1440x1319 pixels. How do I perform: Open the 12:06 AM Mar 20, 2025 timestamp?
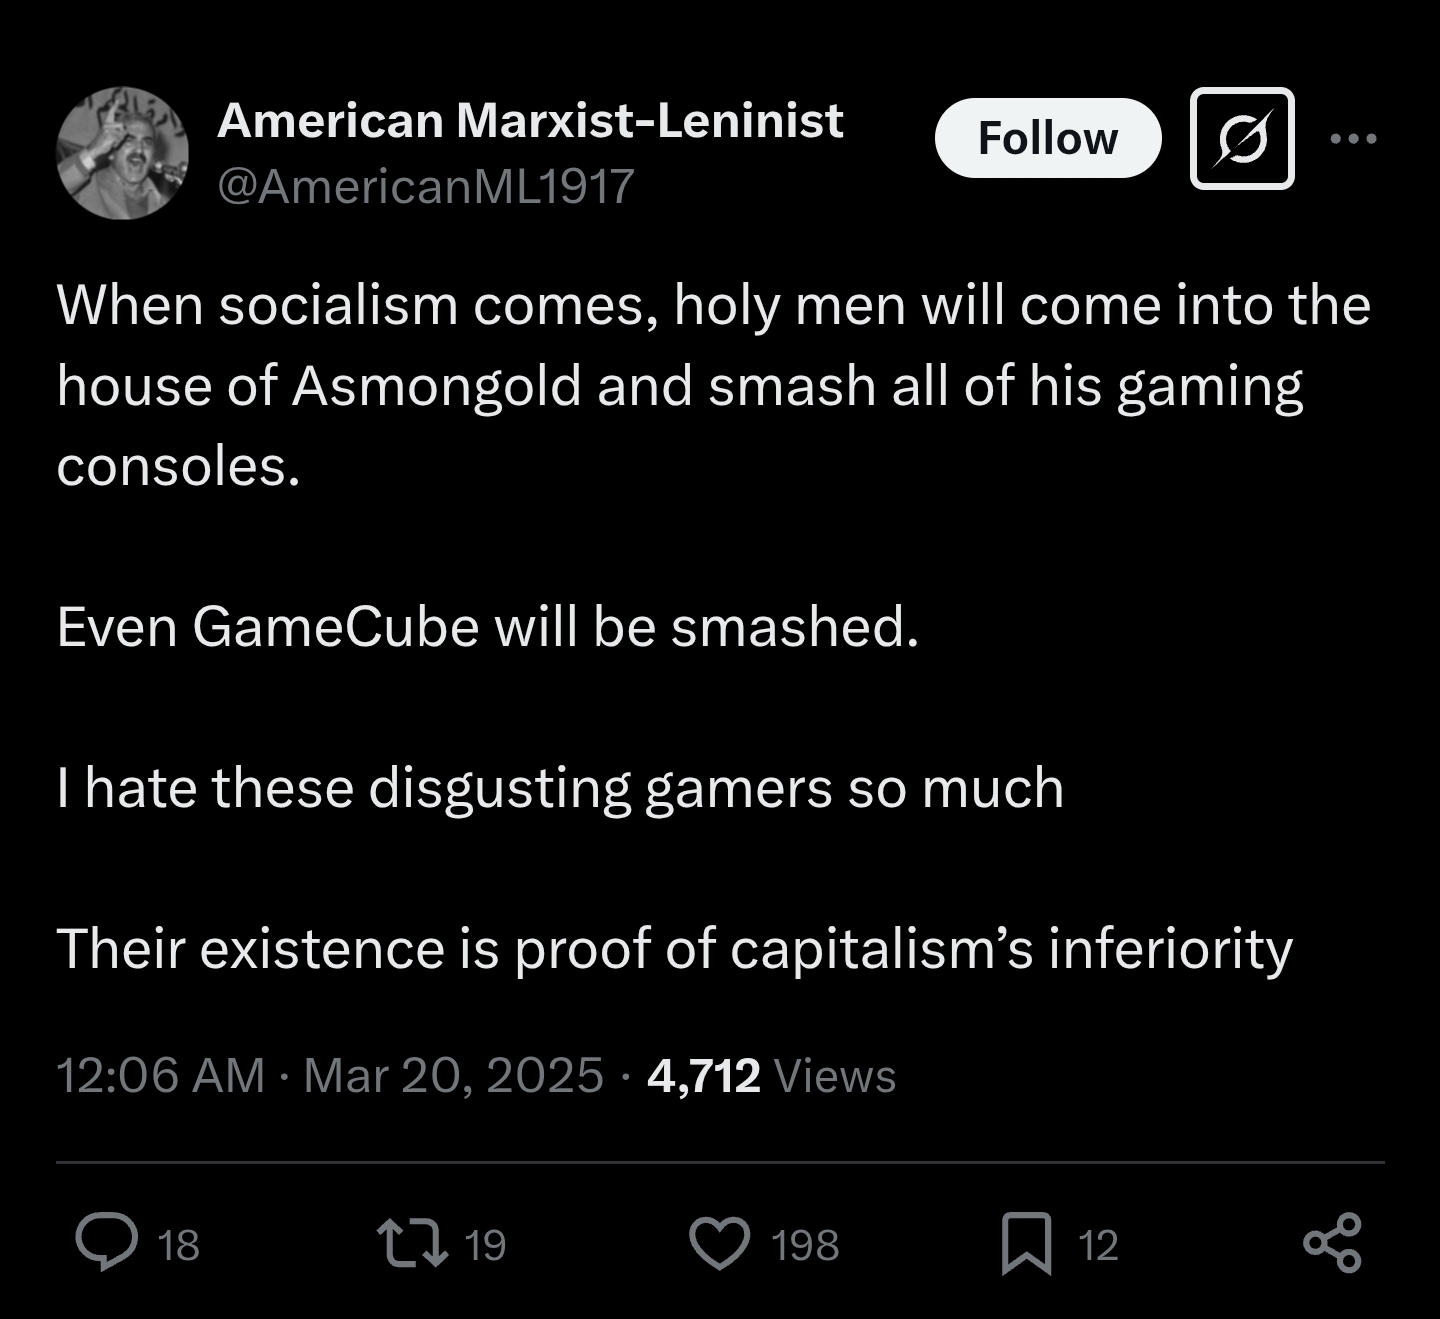(330, 1076)
